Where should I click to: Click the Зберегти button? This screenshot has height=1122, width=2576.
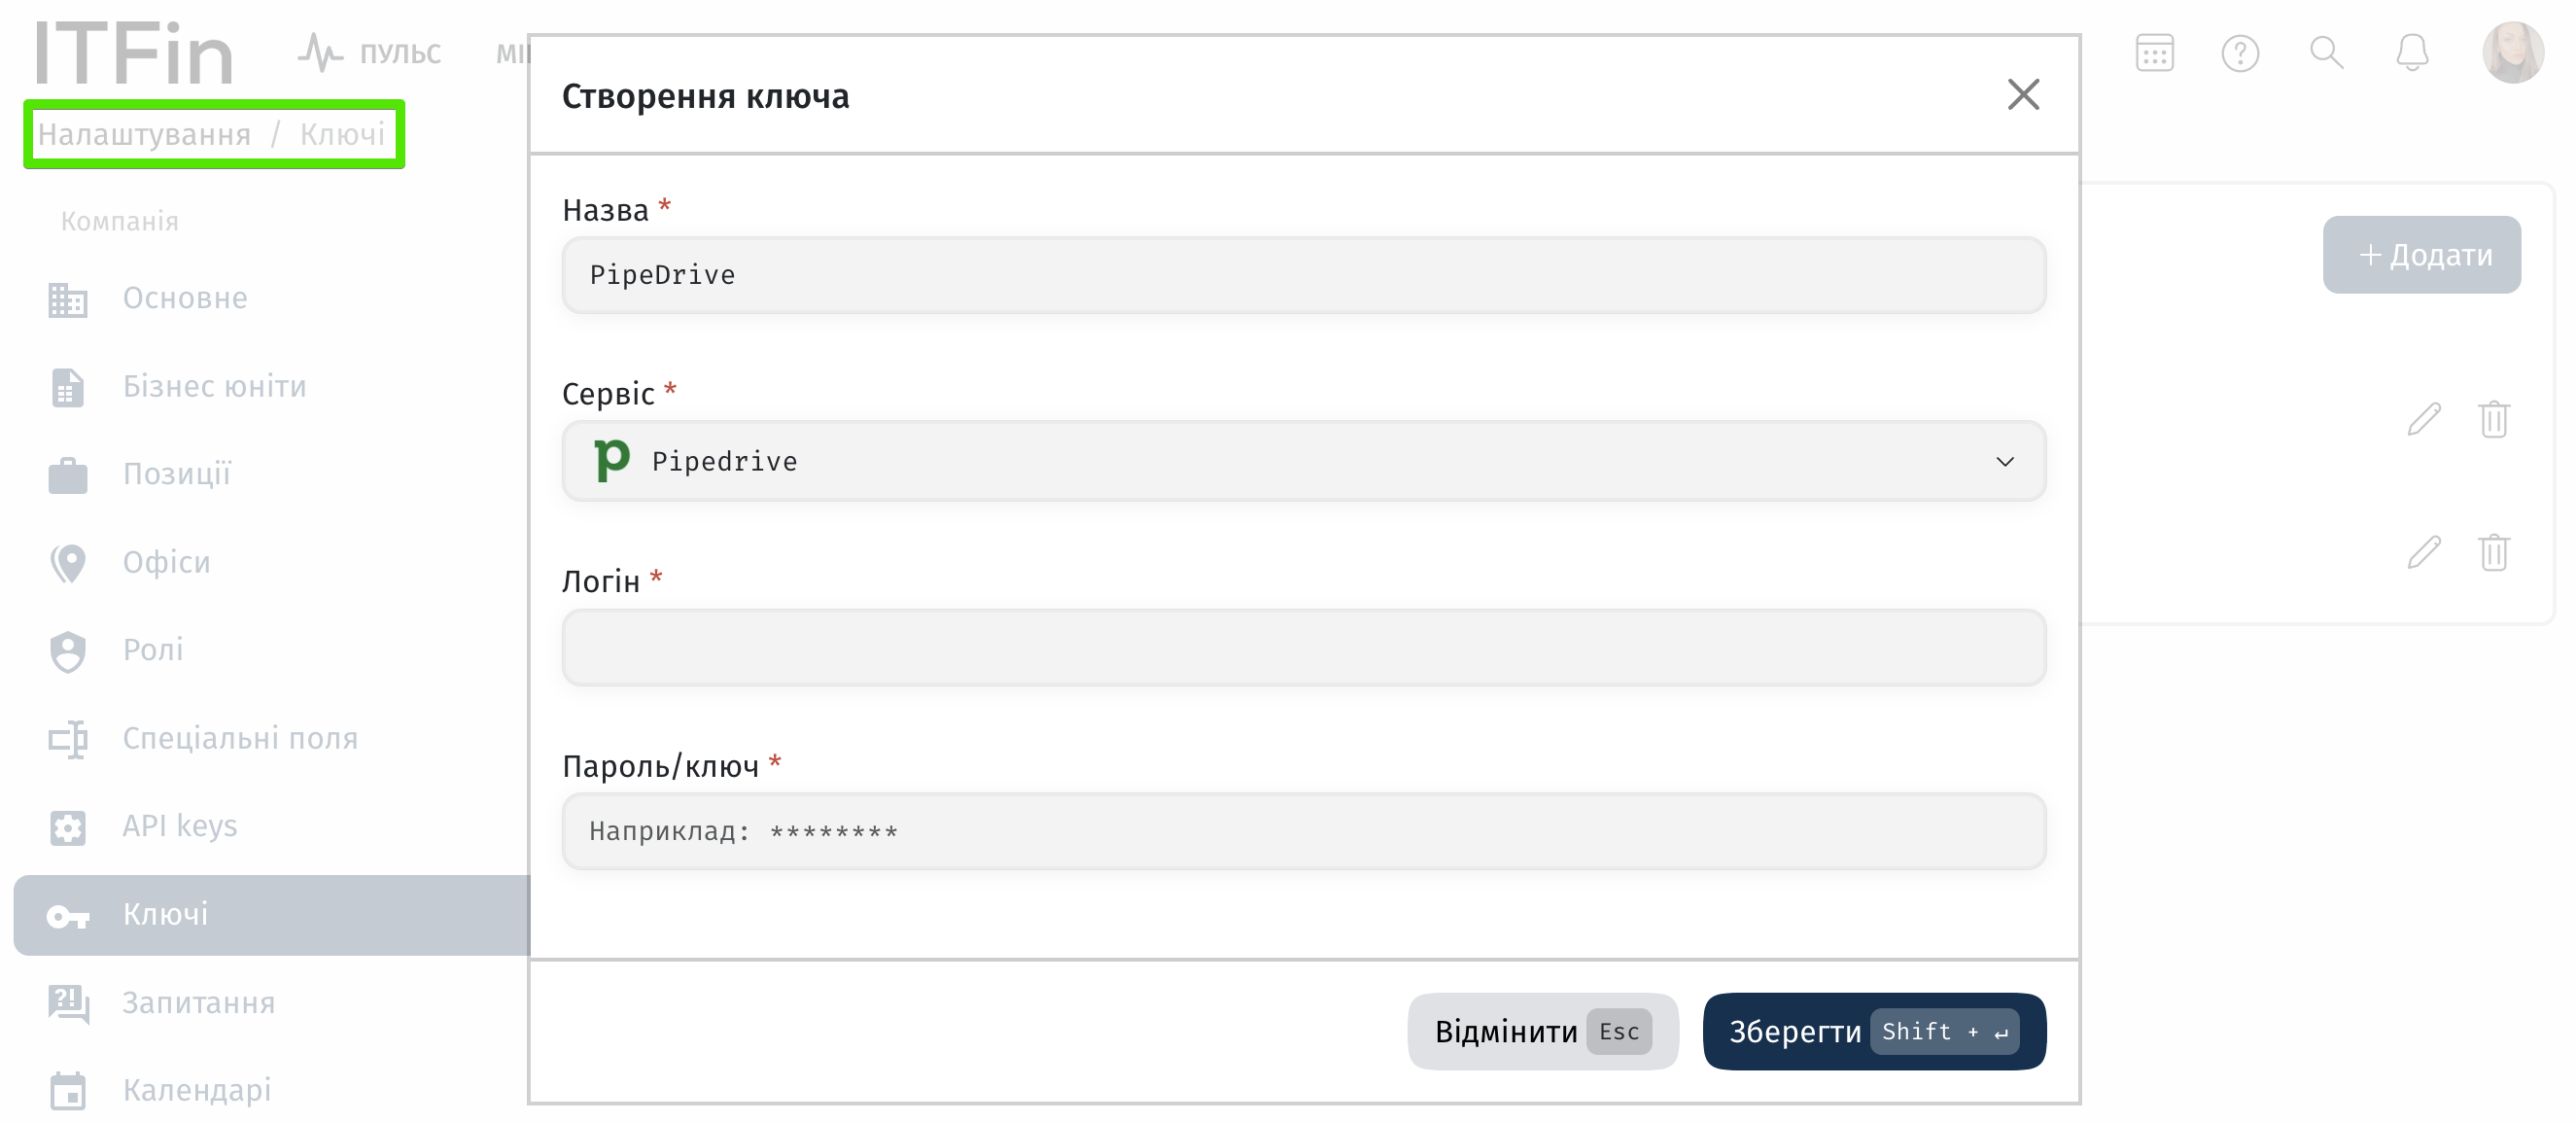point(1874,1031)
